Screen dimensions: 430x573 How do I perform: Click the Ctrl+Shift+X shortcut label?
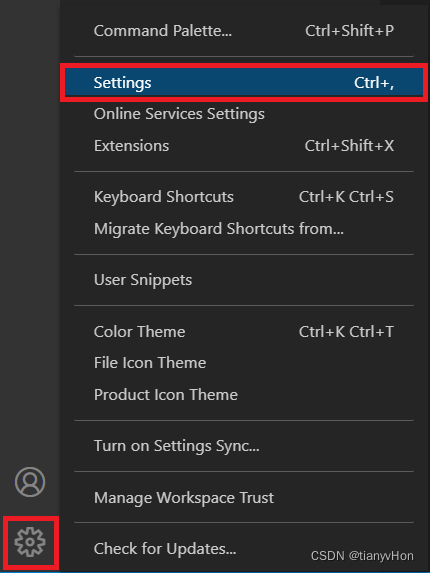(349, 146)
